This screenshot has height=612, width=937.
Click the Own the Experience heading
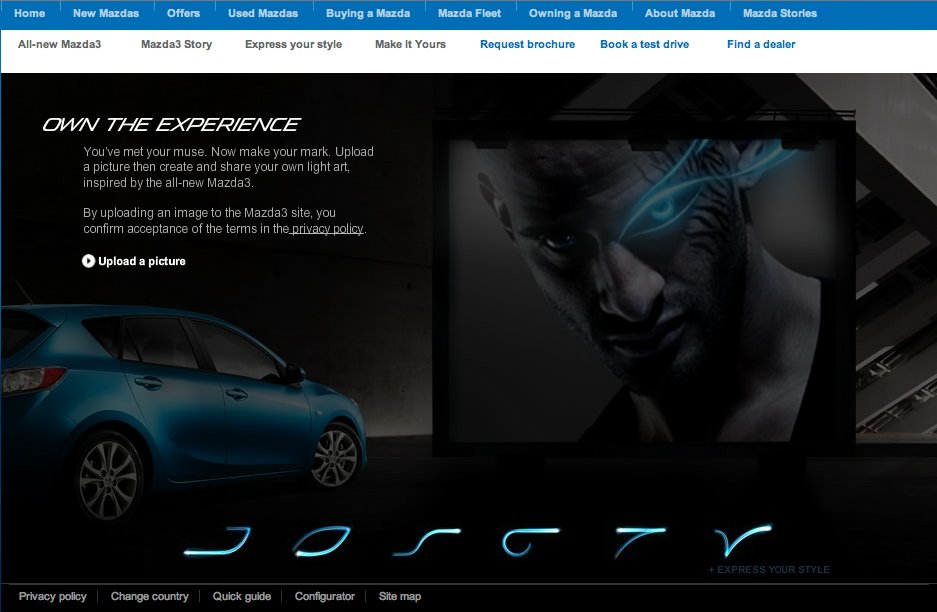point(171,124)
